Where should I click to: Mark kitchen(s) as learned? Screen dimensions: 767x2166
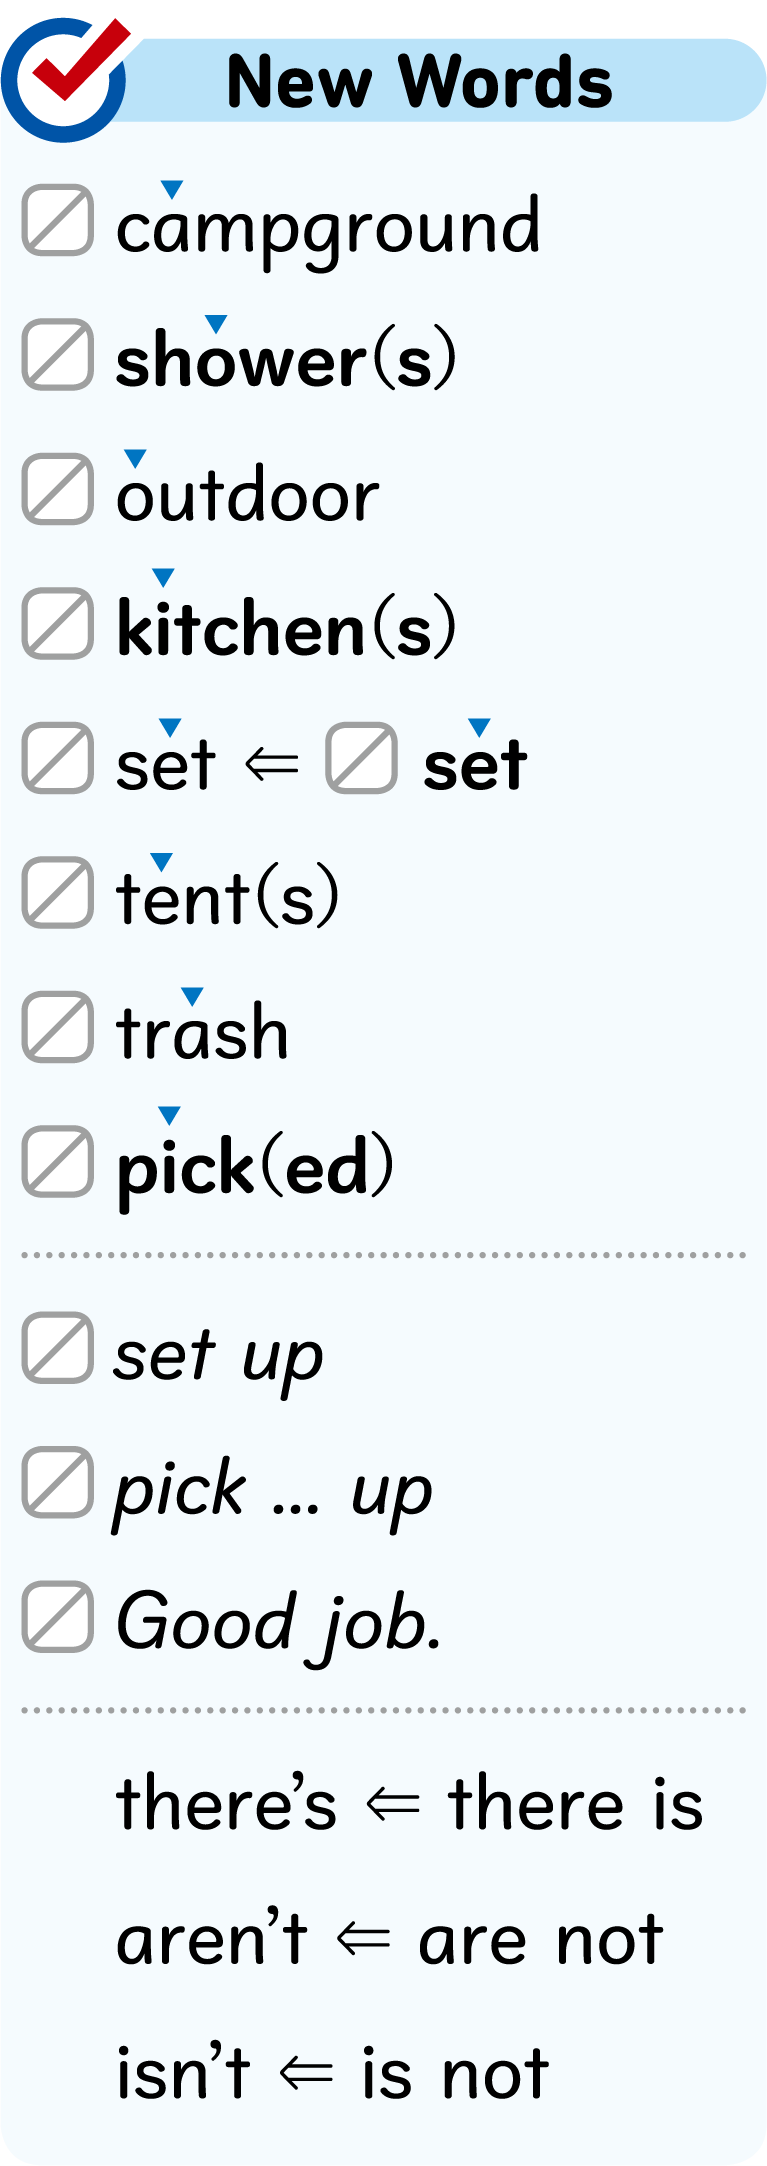click(x=58, y=623)
